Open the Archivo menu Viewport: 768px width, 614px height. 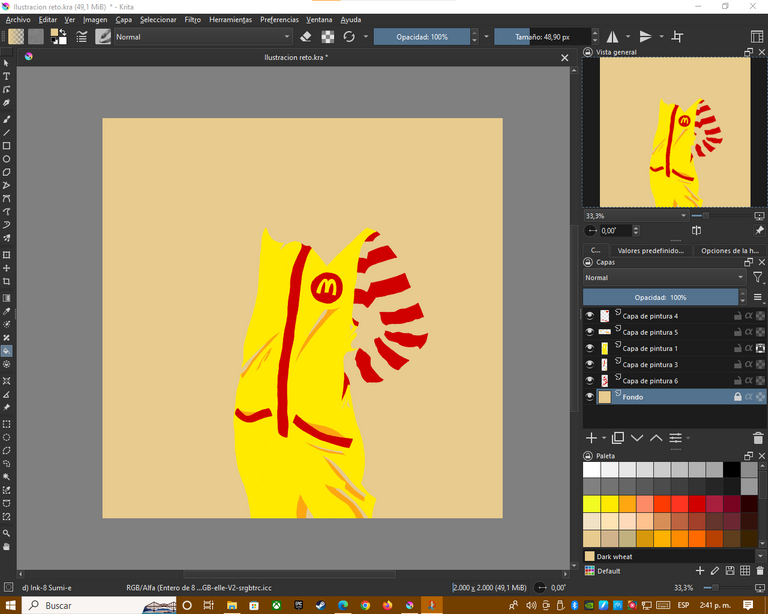click(18, 20)
